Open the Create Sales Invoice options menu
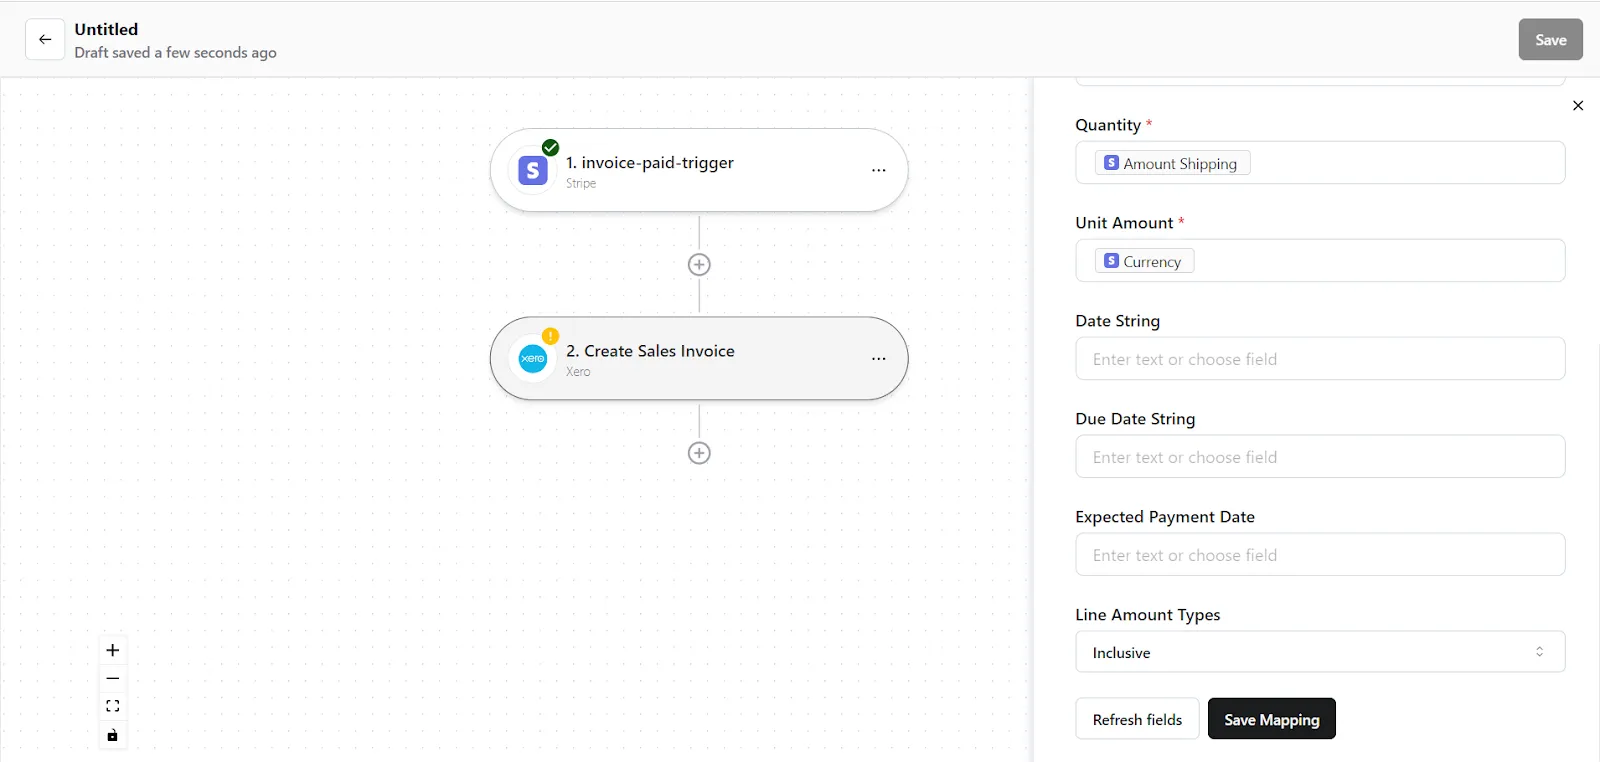This screenshot has height=762, width=1600. coord(879,358)
